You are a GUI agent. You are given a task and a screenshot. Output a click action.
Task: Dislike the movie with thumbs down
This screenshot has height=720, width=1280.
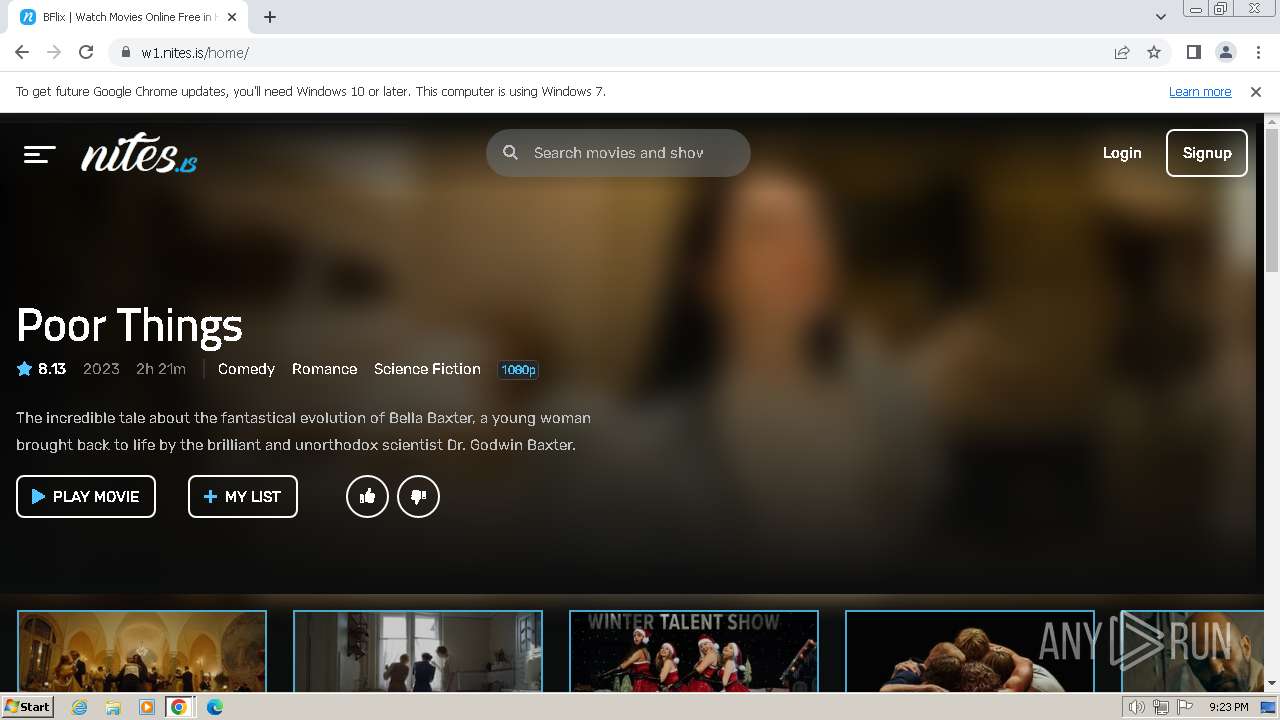(x=418, y=496)
